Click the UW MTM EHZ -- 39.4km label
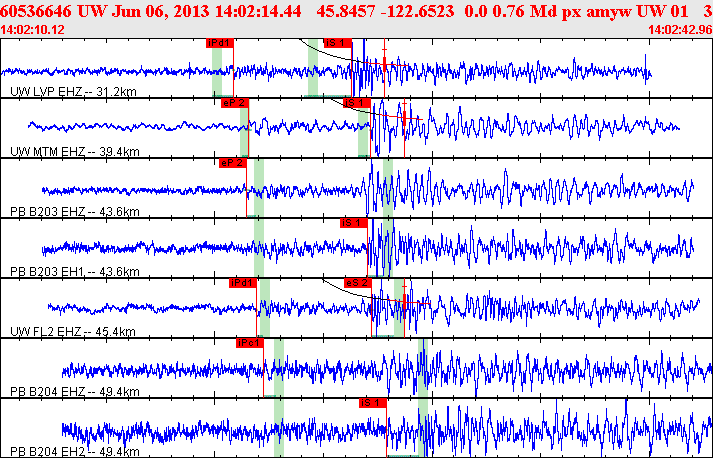 click(x=75, y=151)
